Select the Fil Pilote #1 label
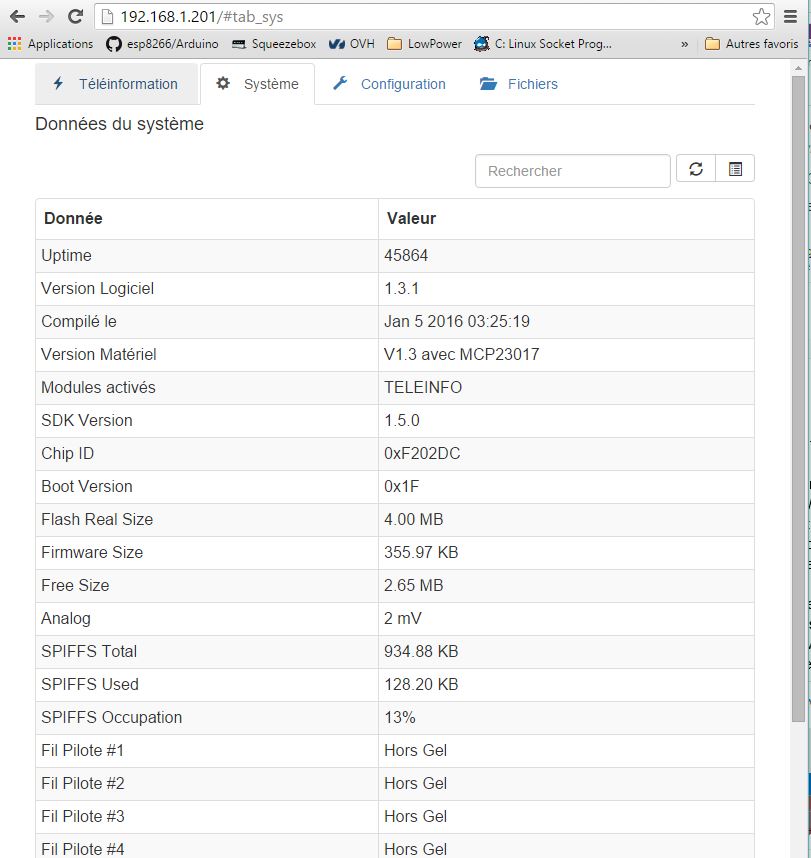Viewport: 811px width, 858px height. pyautogui.click(x=83, y=750)
